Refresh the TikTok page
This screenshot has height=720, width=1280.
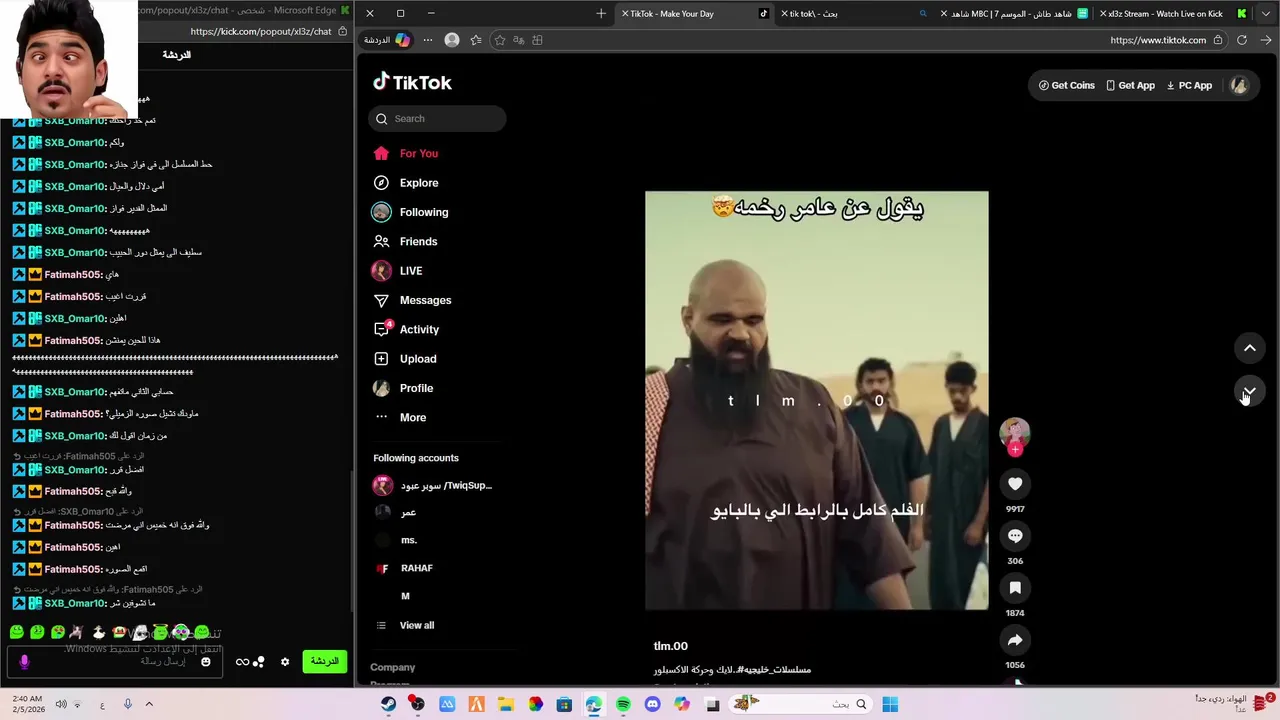(x=1242, y=40)
